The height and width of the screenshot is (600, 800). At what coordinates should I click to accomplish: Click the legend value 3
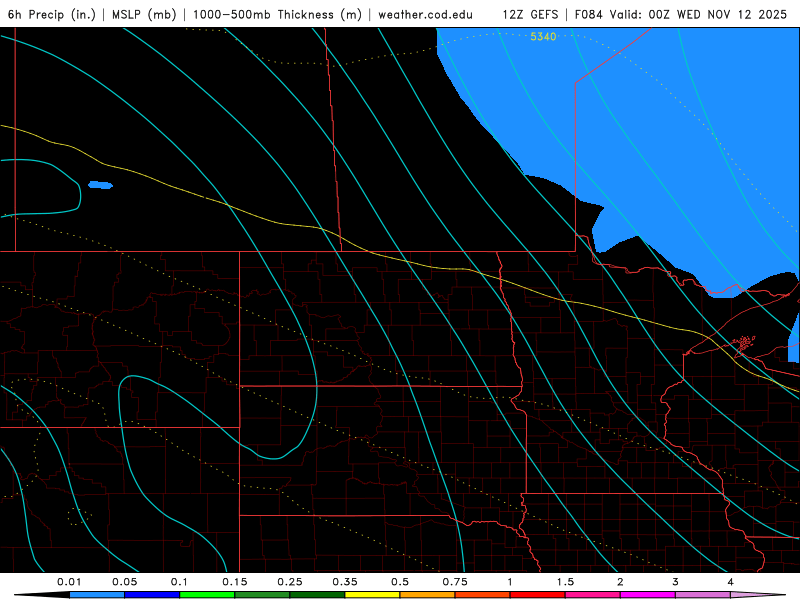675,582
